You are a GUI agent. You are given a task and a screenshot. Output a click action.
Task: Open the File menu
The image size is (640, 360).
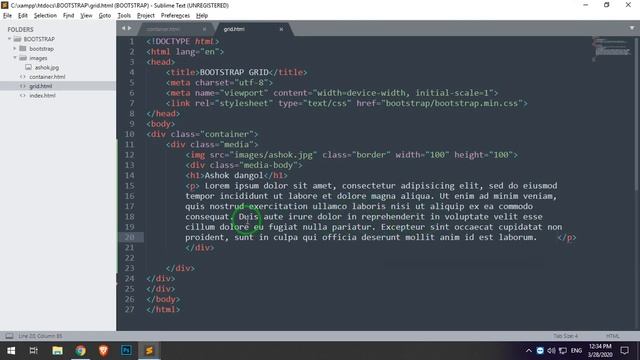click(7, 16)
